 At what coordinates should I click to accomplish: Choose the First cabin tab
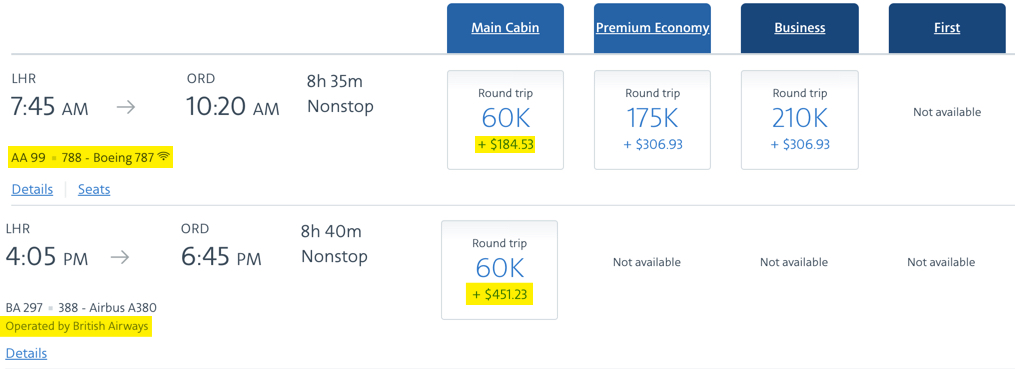click(x=947, y=28)
